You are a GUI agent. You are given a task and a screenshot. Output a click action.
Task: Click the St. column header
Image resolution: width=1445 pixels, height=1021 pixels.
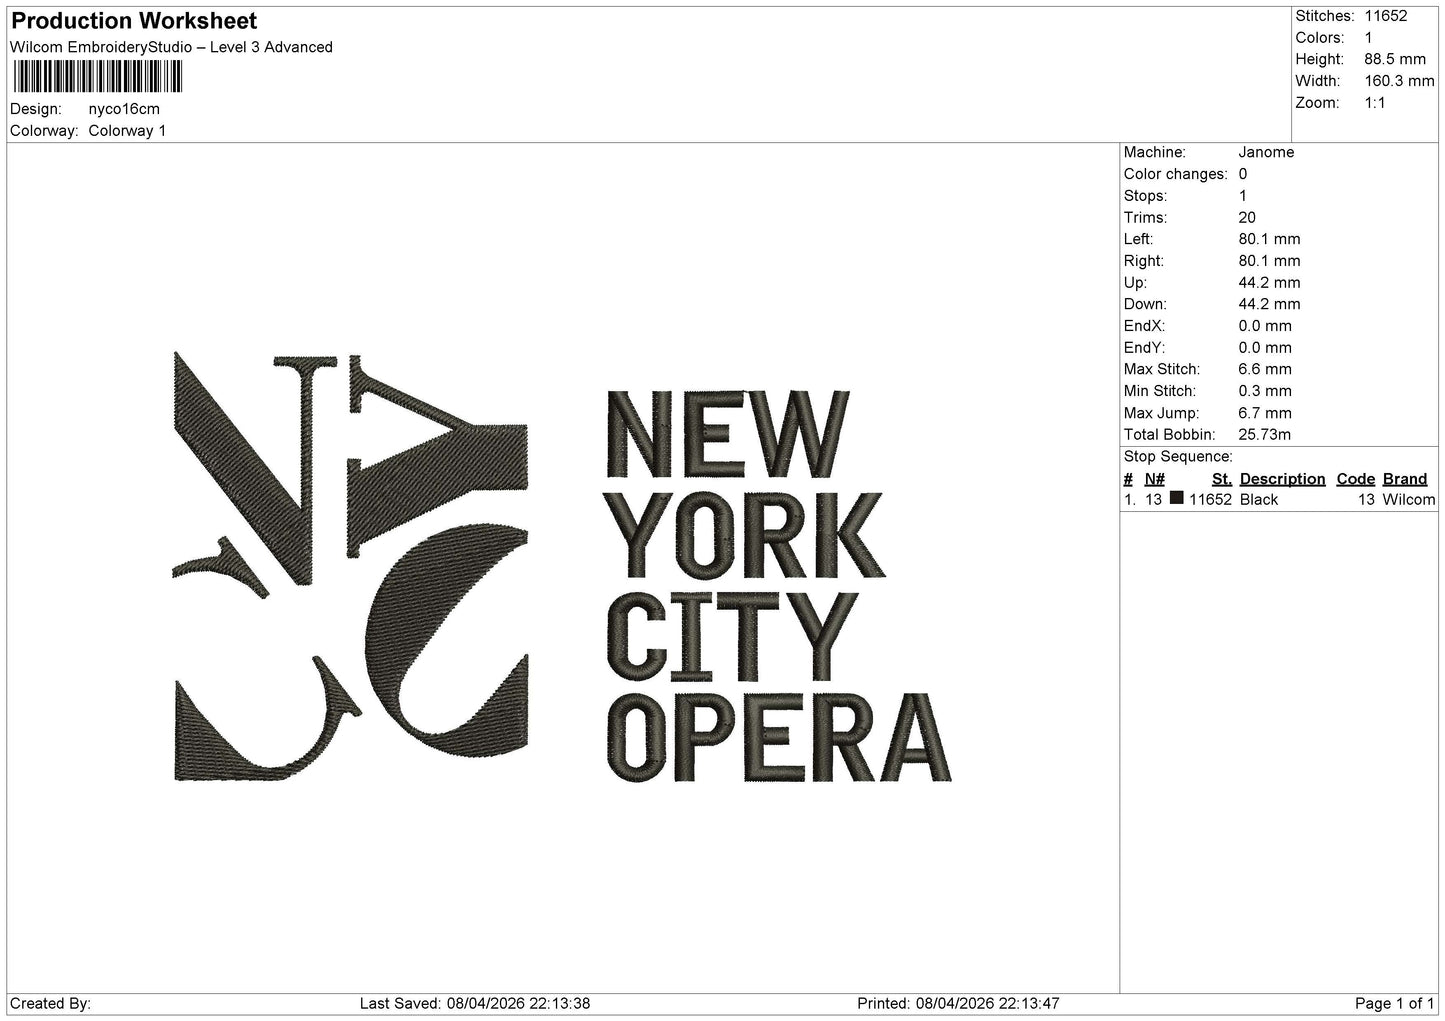click(x=1221, y=479)
